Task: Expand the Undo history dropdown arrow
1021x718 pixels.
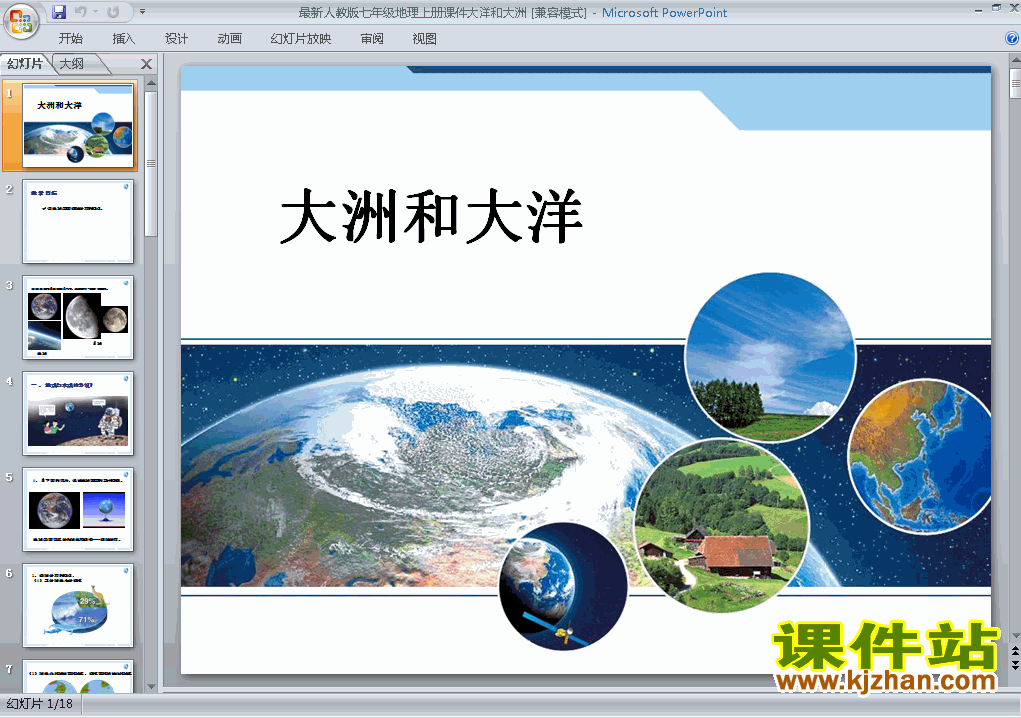Action: (95, 12)
